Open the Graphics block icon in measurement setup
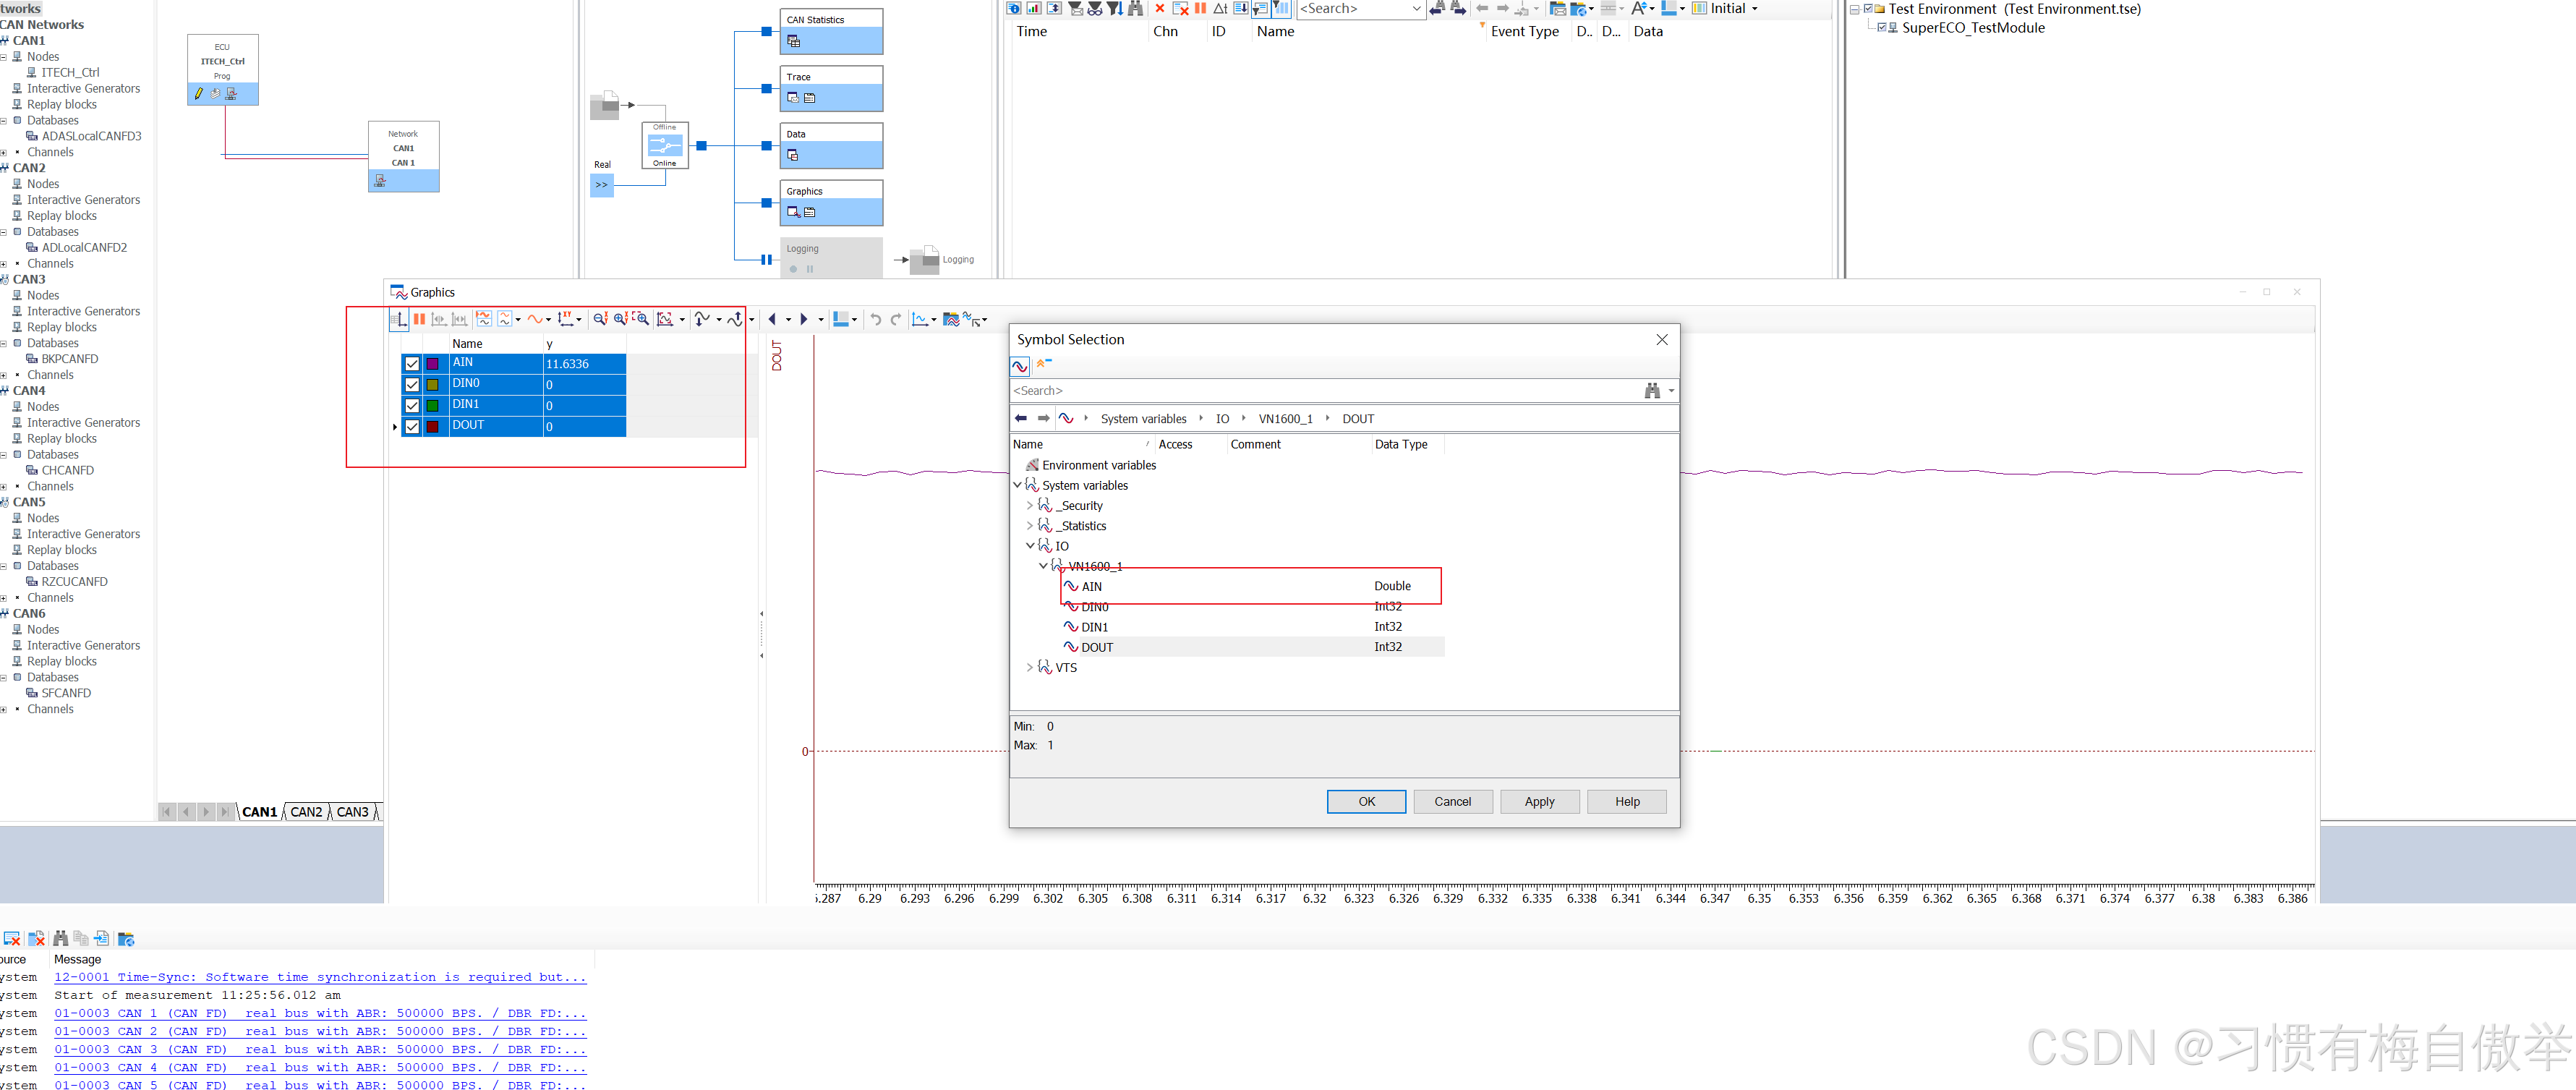Viewport: 2576px width, 1090px height. (x=793, y=212)
